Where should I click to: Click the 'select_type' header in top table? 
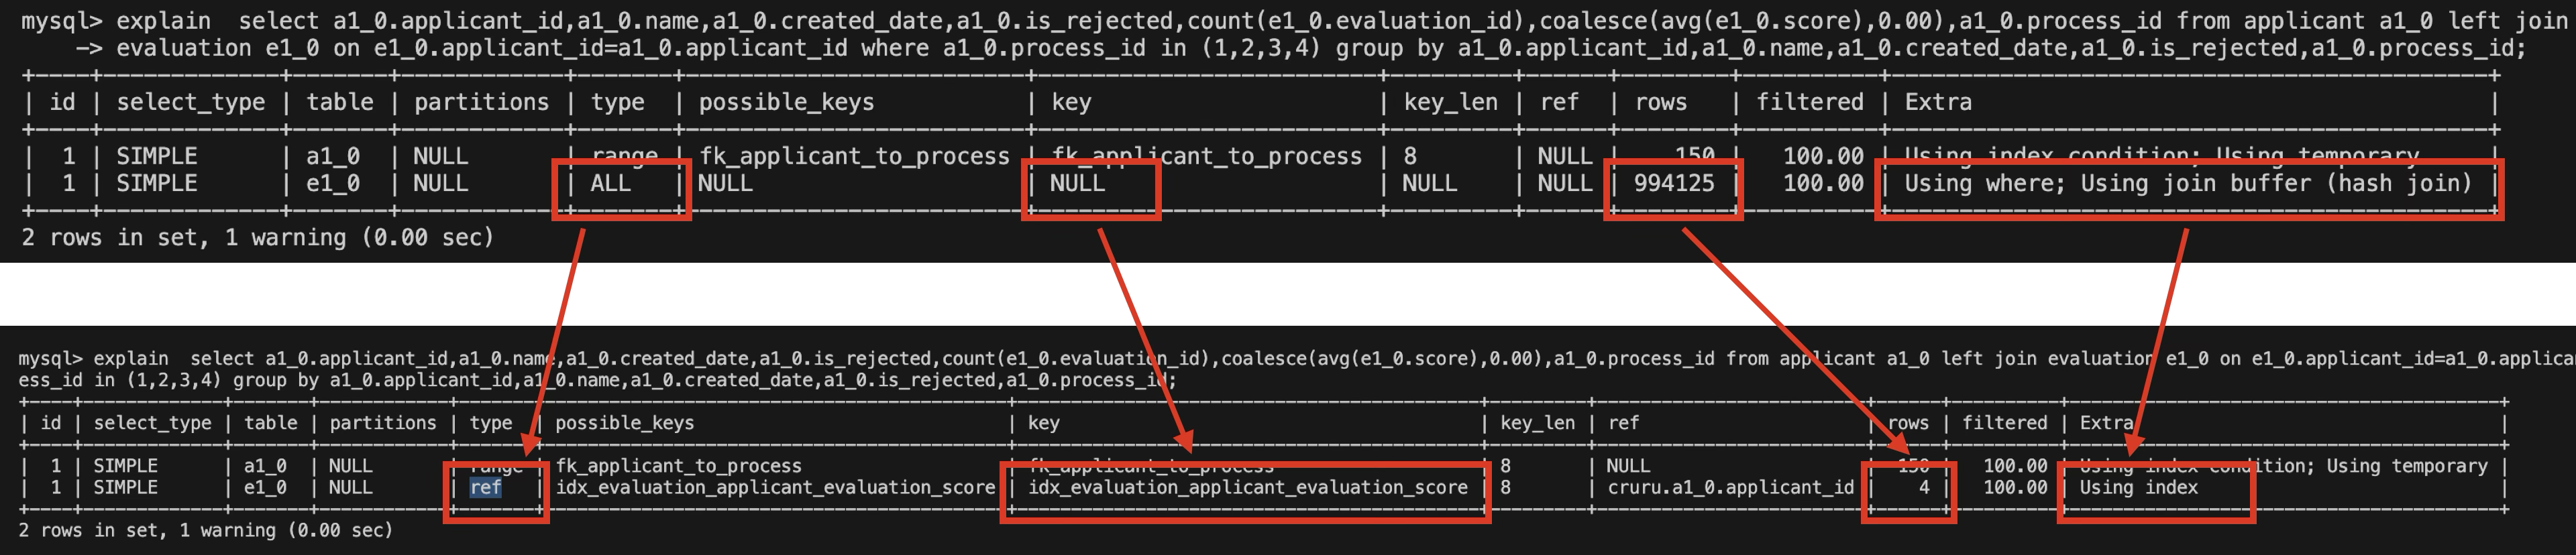pos(191,102)
